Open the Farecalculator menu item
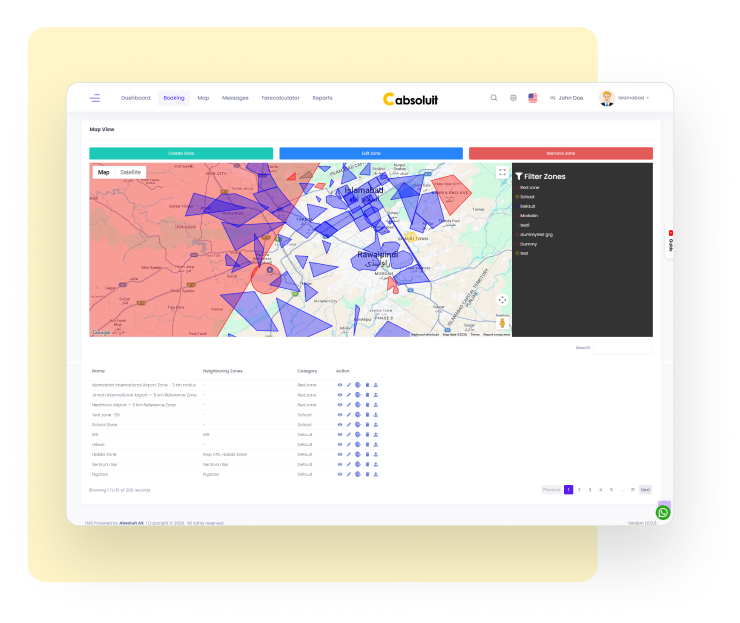Viewport: 740px width, 623px height. point(280,98)
